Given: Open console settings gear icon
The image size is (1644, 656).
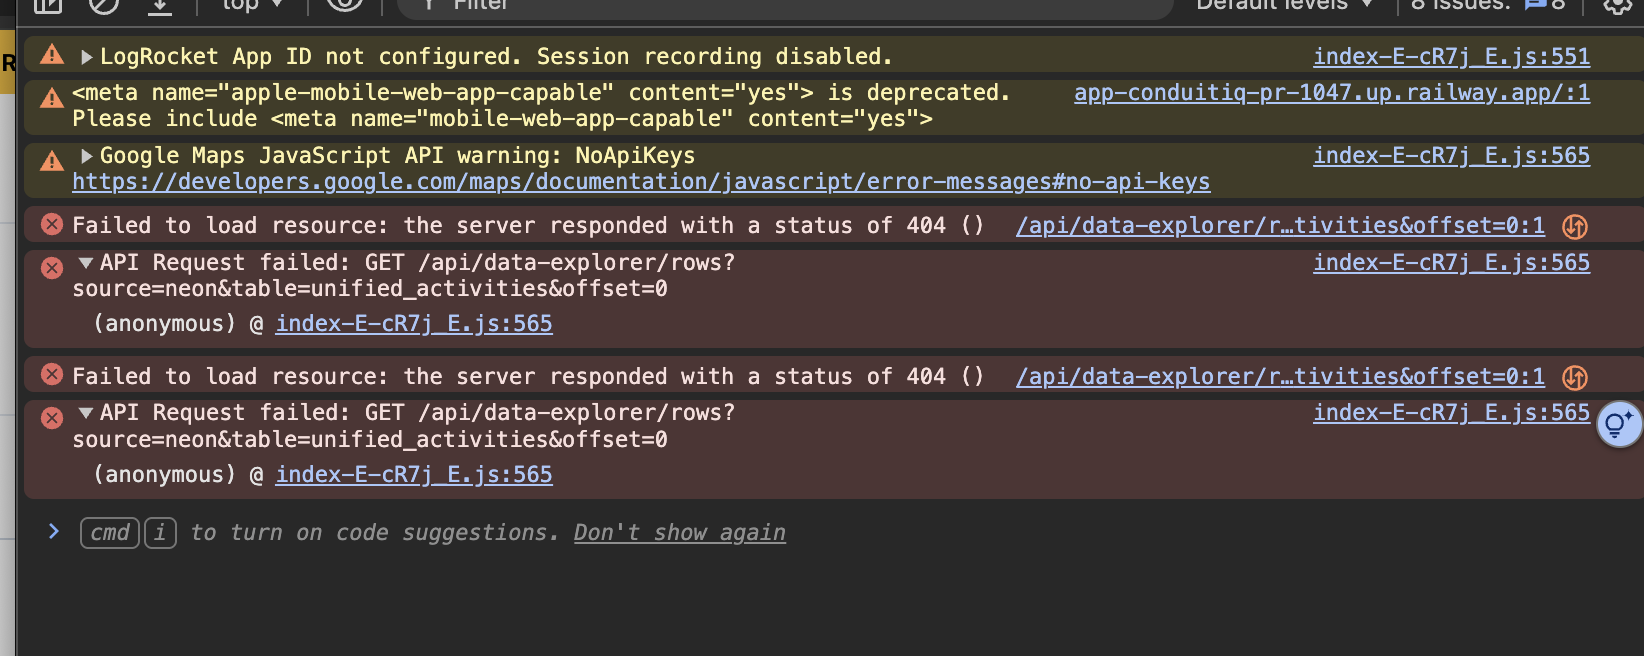Looking at the screenshot, I should pyautogui.click(x=1618, y=5).
